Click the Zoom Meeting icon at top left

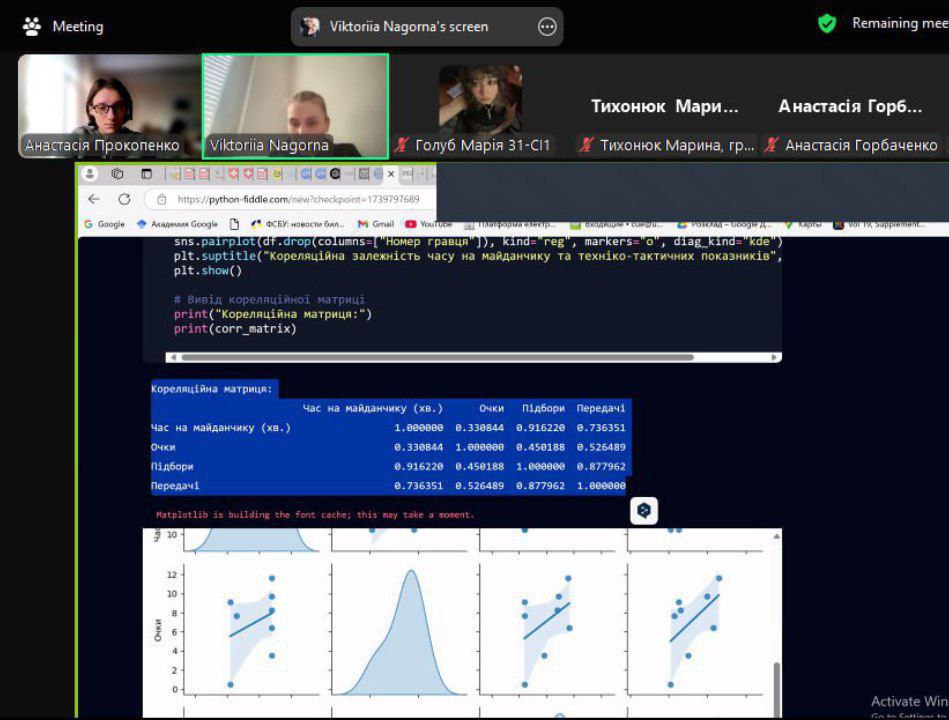(31, 26)
